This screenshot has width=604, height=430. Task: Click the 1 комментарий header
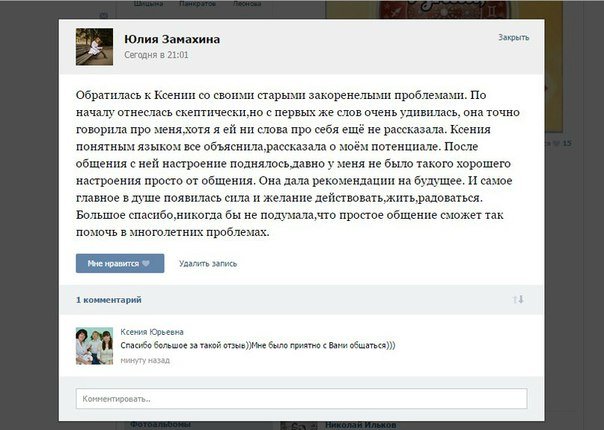109,300
